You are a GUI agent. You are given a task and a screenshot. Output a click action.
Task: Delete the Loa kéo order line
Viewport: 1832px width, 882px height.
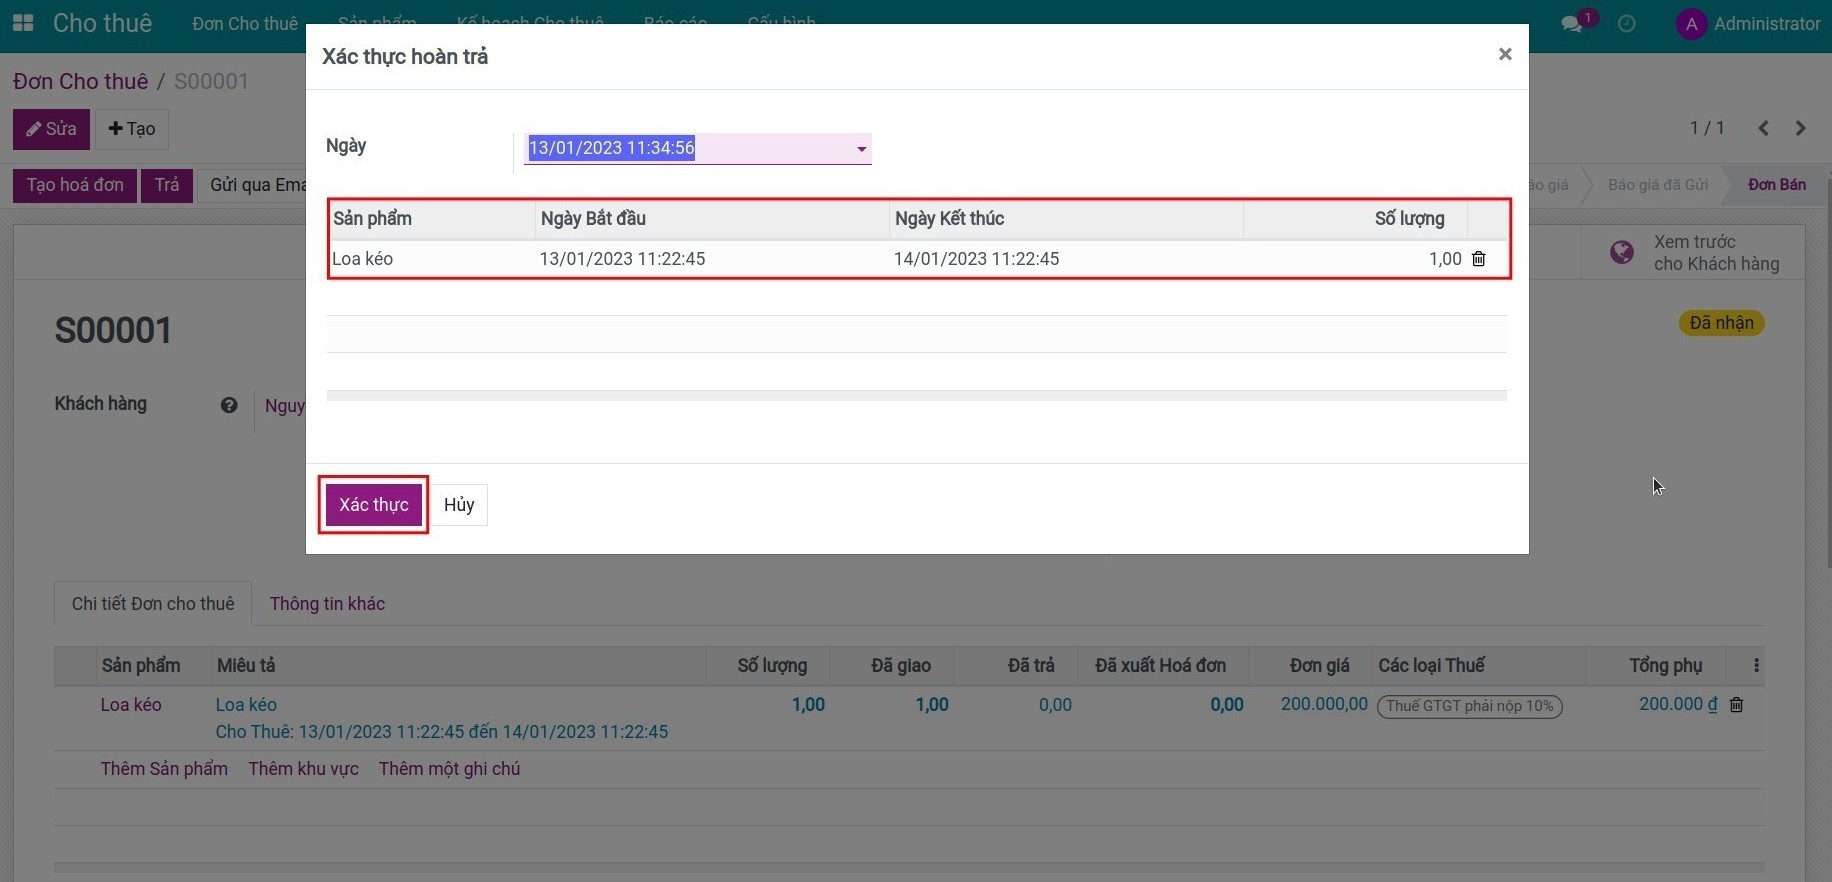coord(1737,705)
